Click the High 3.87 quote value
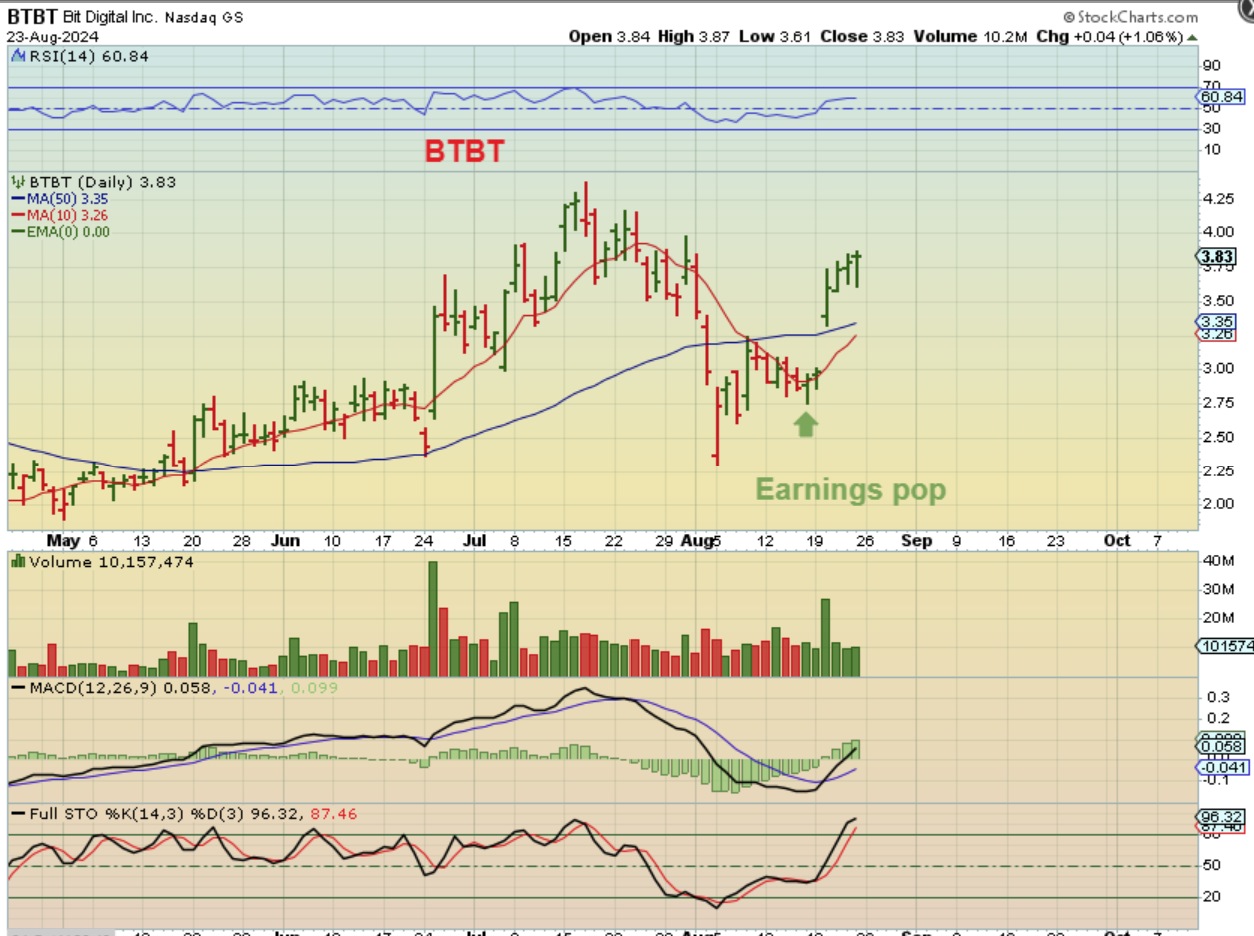 [x=693, y=36]
